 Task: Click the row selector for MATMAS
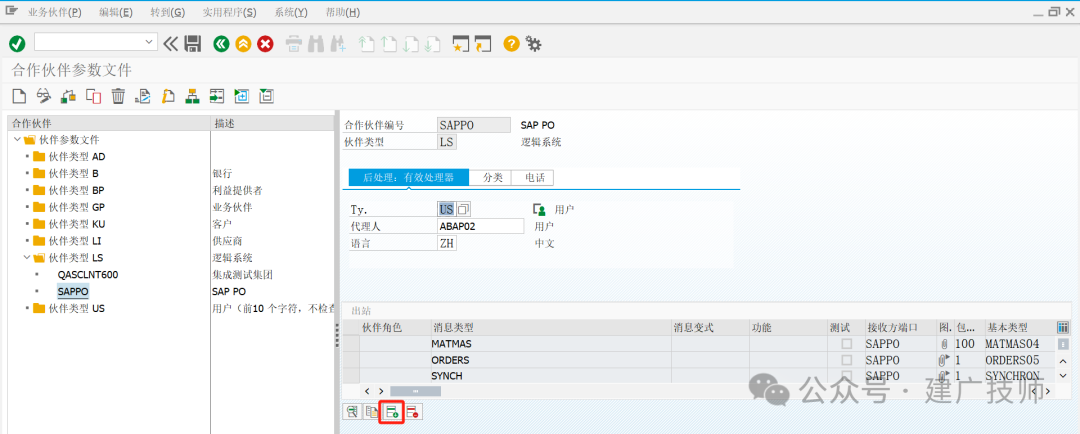[351, 343]
